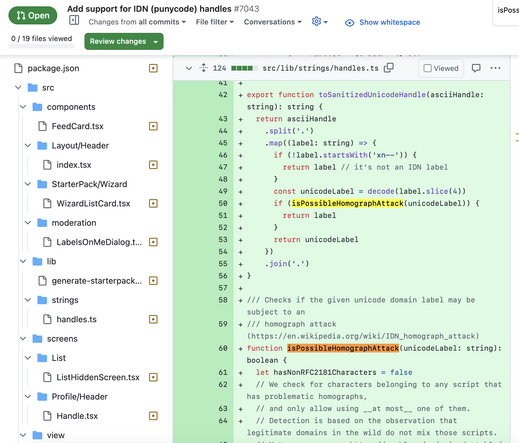Click the screens folder icon

37,339
